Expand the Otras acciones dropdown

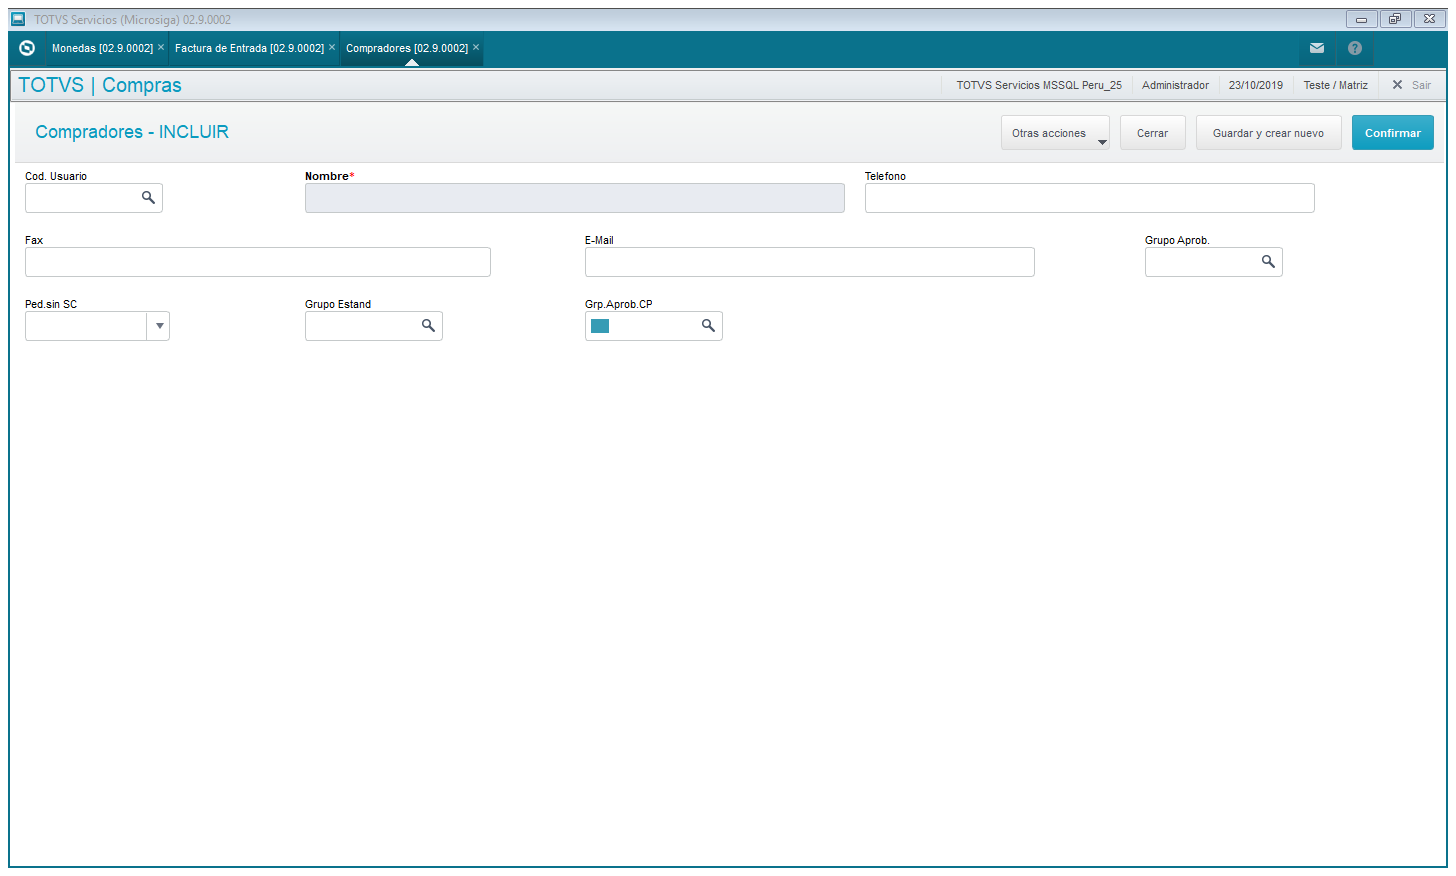click(1055, 133)
